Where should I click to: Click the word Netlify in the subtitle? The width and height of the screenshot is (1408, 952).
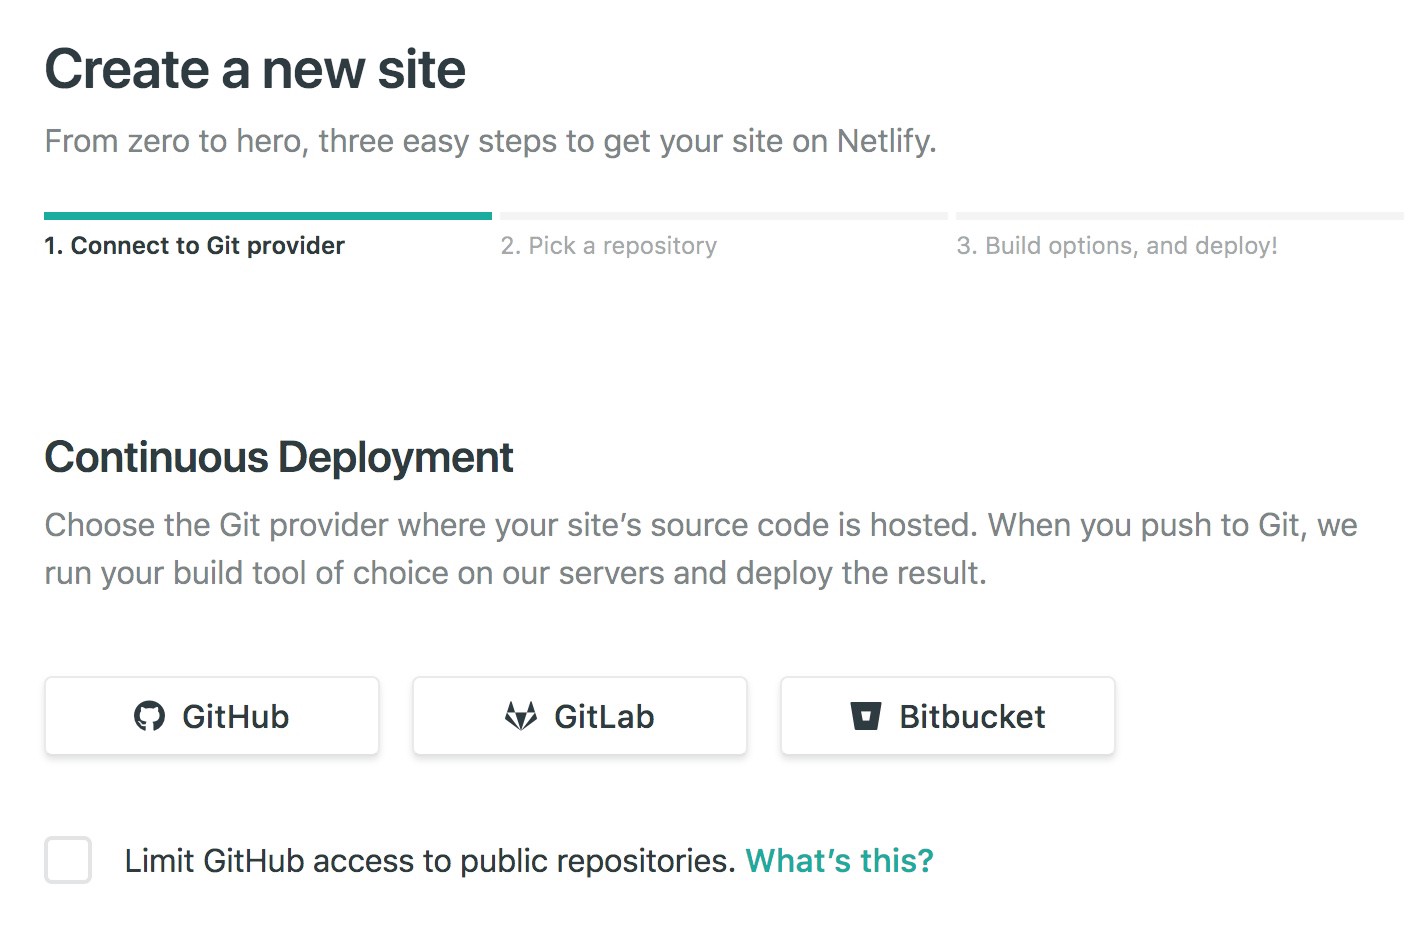[x=884, y=142]
